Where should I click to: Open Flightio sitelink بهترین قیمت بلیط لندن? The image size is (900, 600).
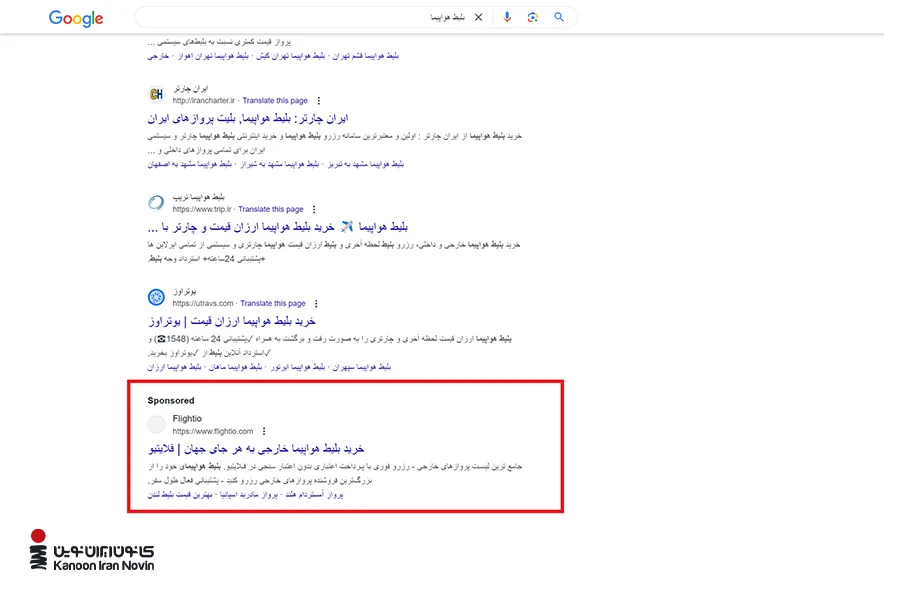[180, 495]
